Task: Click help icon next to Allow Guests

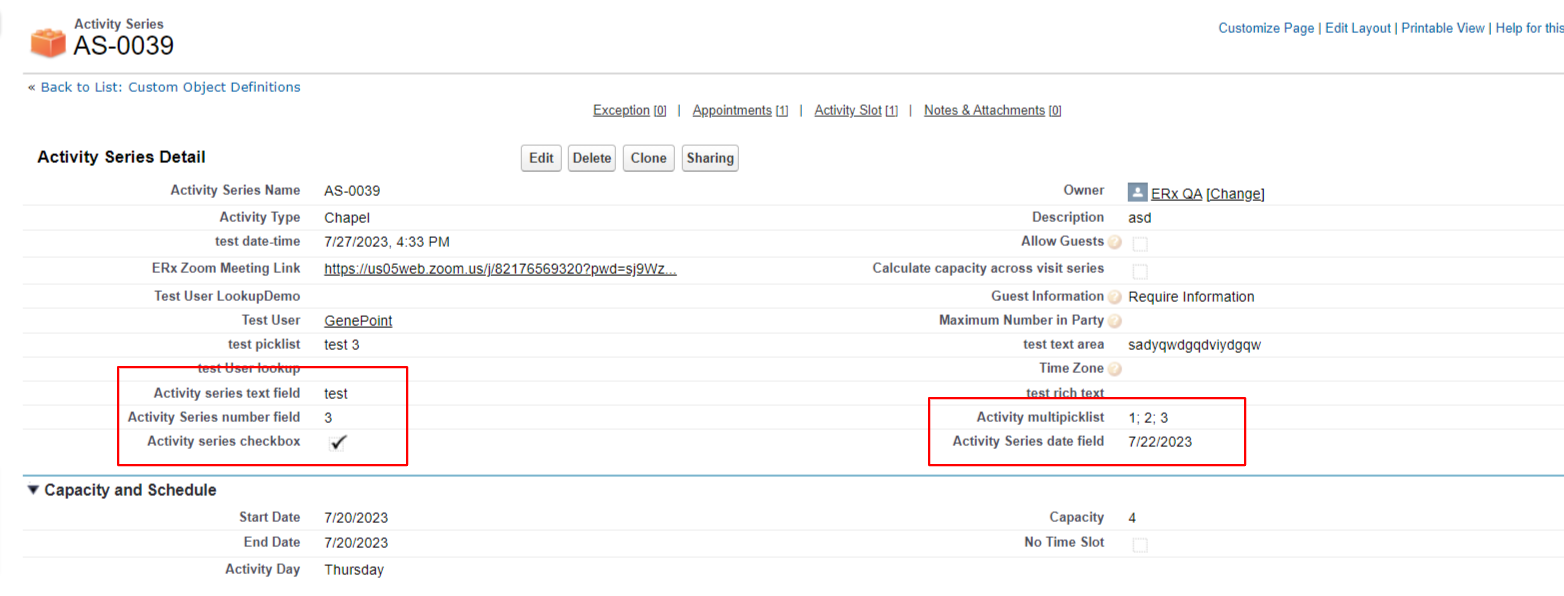Action: tap(1115, 243)
